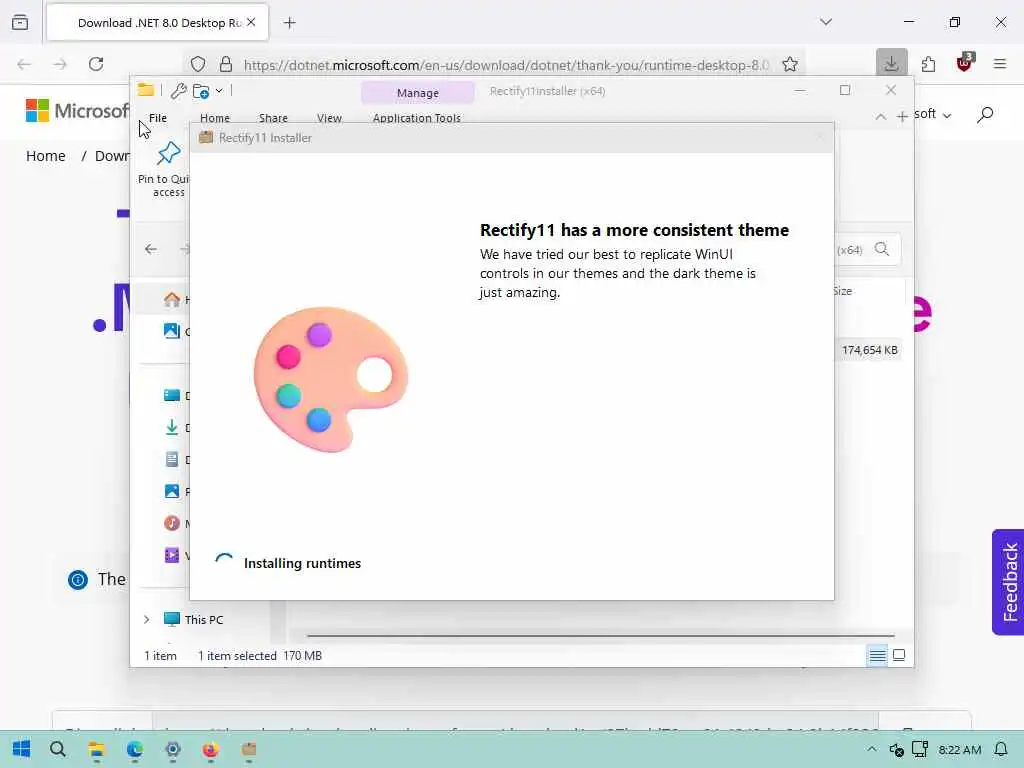Reload the page in Firefox
This screenshot has width=1024, height=768.
tap(96, 64)
